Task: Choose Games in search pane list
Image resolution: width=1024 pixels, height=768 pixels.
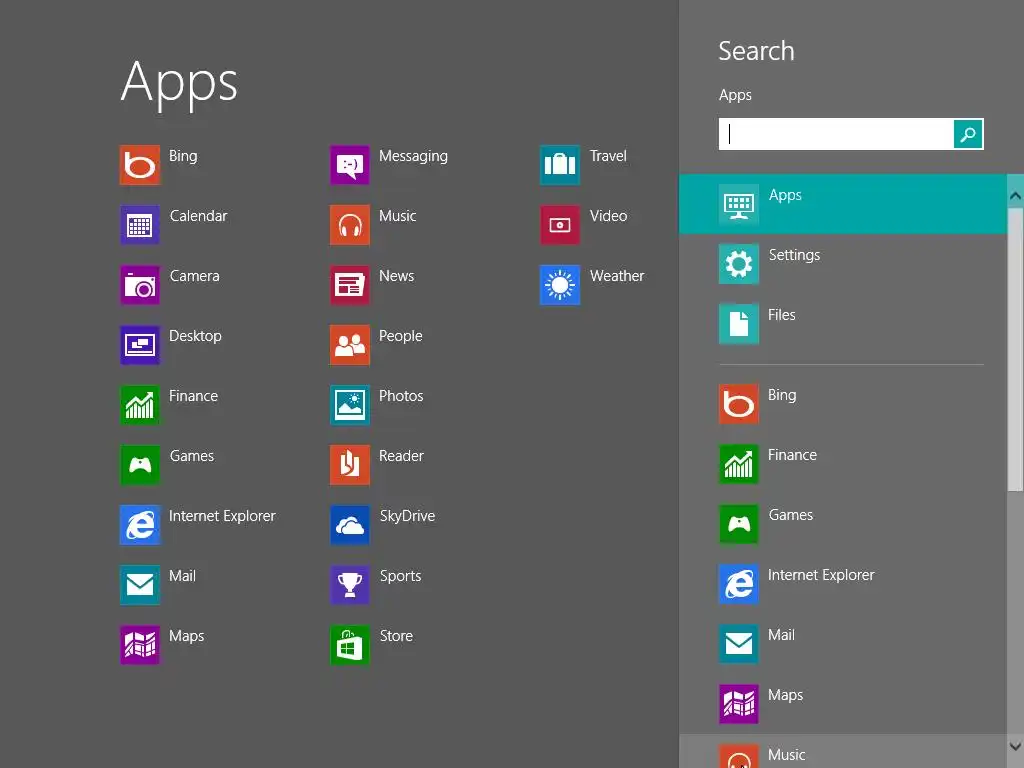Action: (842, 524)
